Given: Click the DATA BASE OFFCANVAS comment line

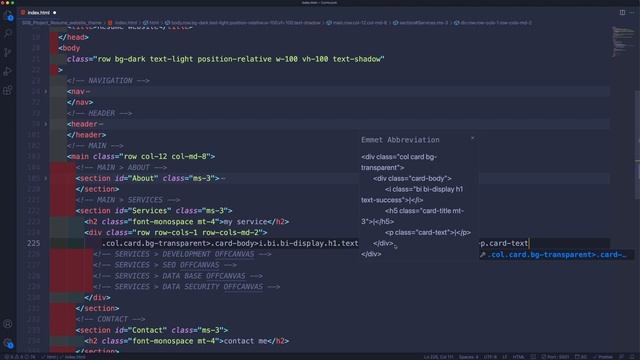Looking at the screenshot, I should click(178, 276).
